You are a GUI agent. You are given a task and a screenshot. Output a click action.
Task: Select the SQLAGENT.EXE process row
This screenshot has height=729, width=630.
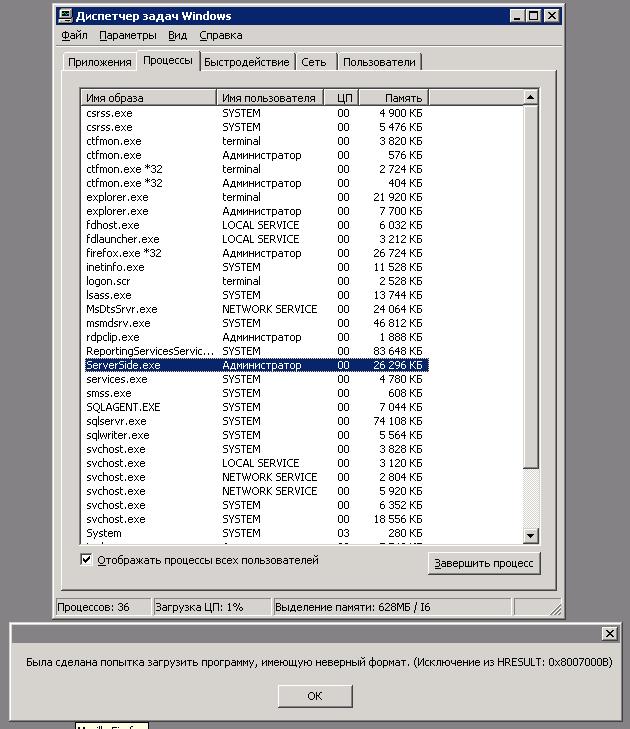(256, 407)
